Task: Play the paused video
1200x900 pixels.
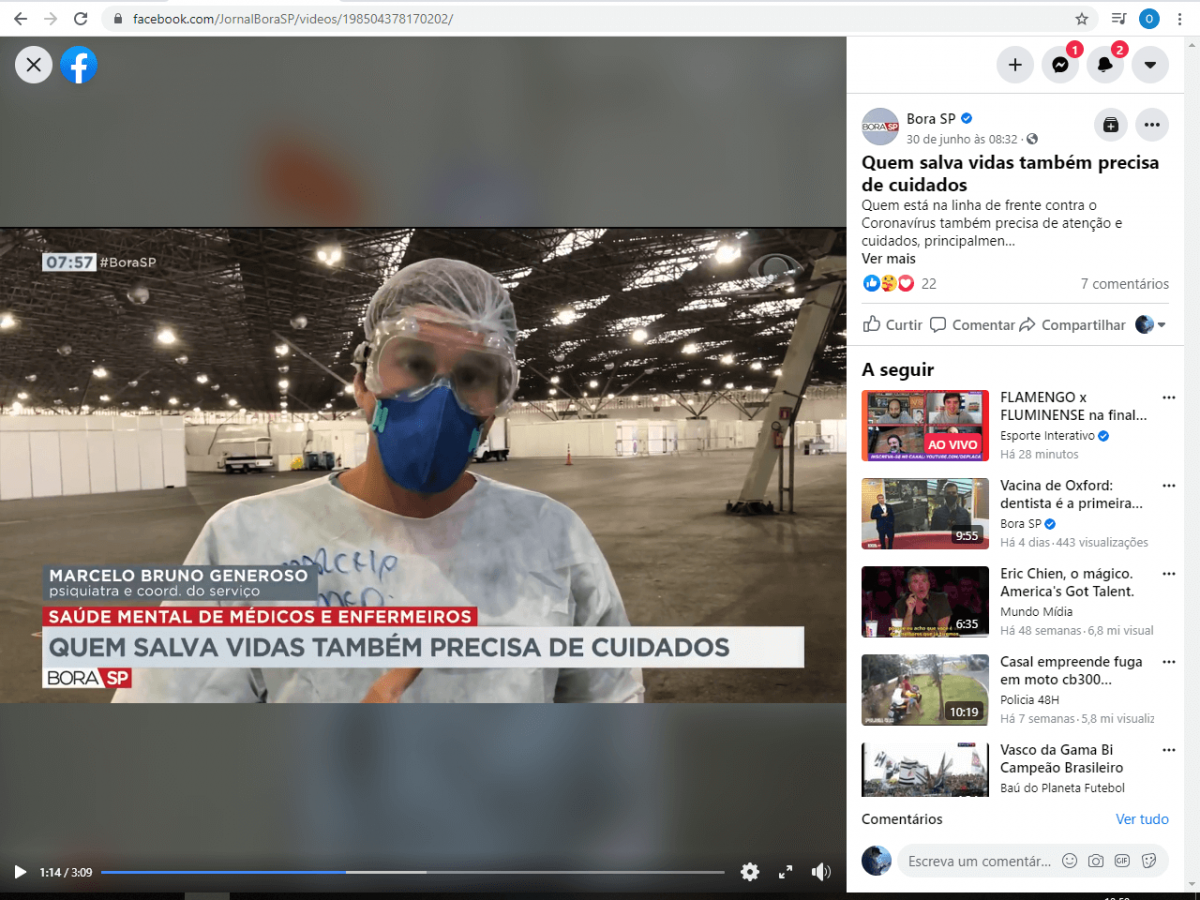Action: [x=20, y=872]
